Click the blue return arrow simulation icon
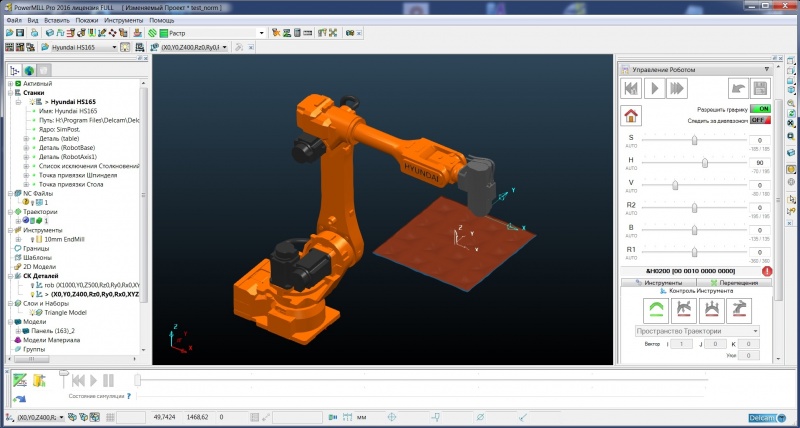Image resolution: width=800 pixels, height=428 pixels. (x=19, y=398)
